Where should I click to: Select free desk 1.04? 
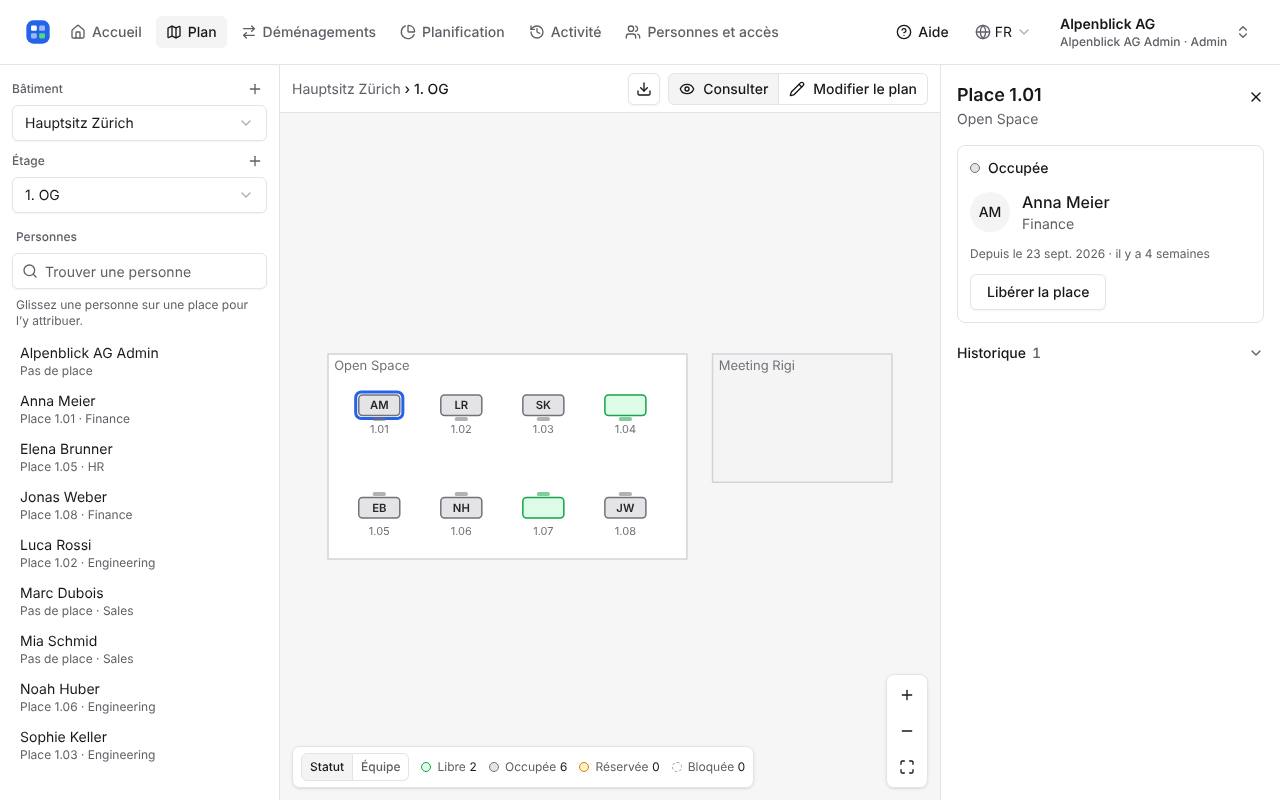point(625,405)
